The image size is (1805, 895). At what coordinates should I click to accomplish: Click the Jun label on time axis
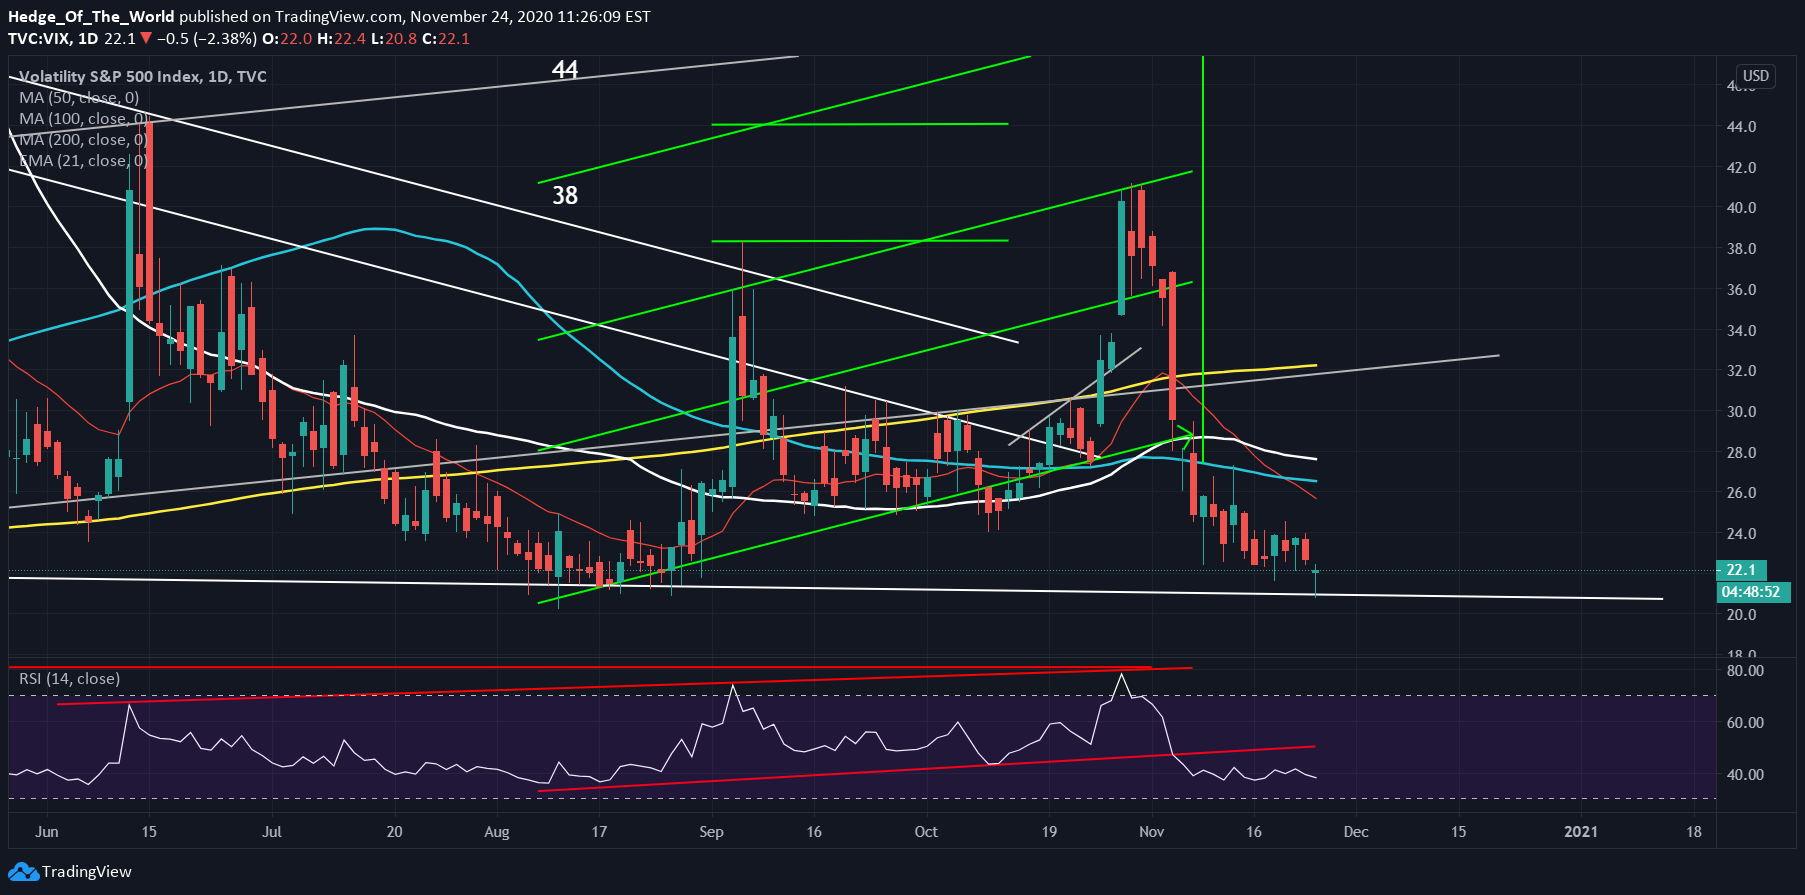tap(46, 832)
